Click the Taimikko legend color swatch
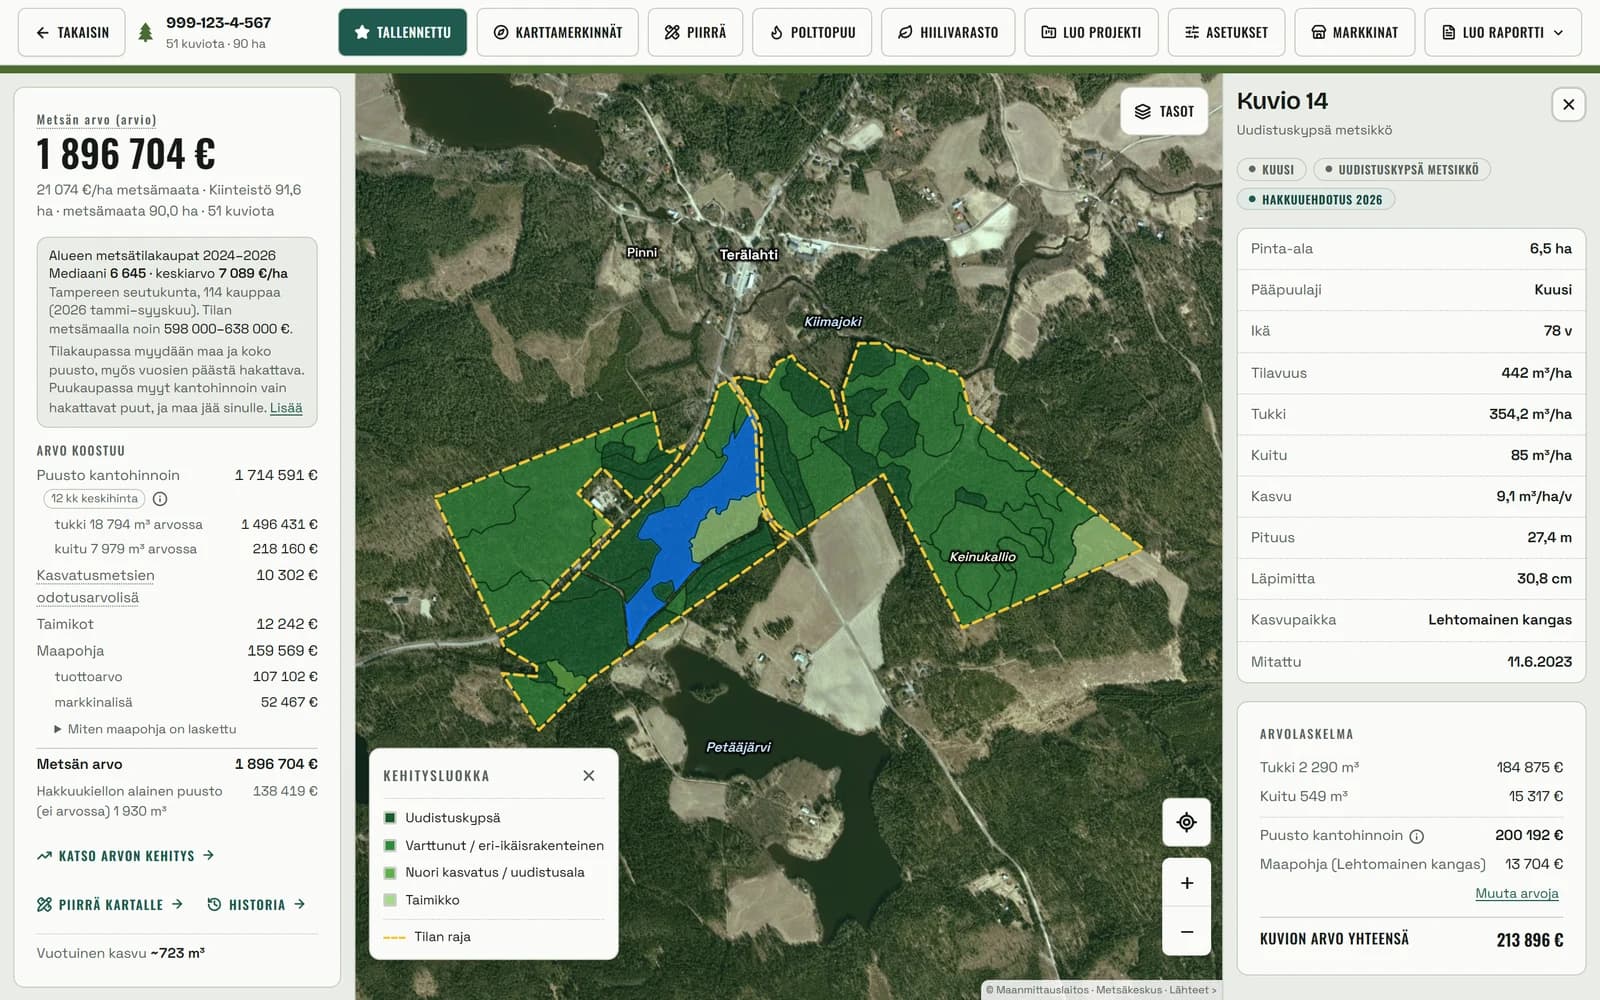The width and height of the screenshot is (1600, 1000). click(x=390, y=900)
